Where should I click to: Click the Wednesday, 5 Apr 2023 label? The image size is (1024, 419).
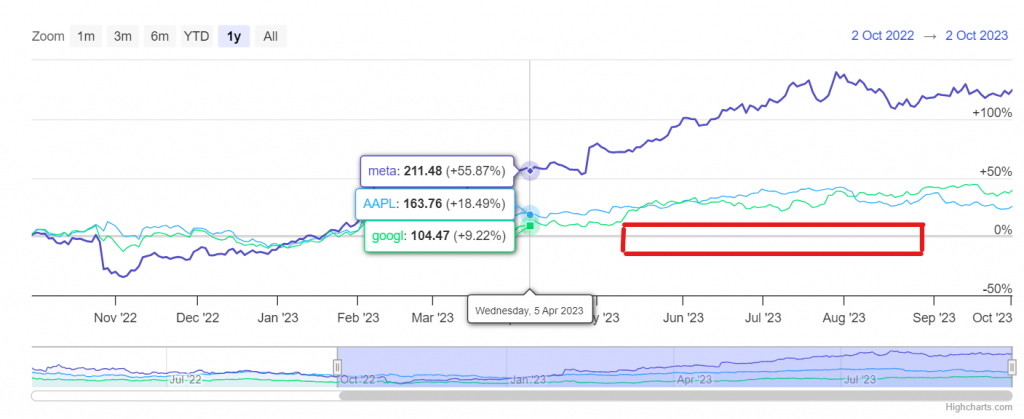click(x=530, y=310)
